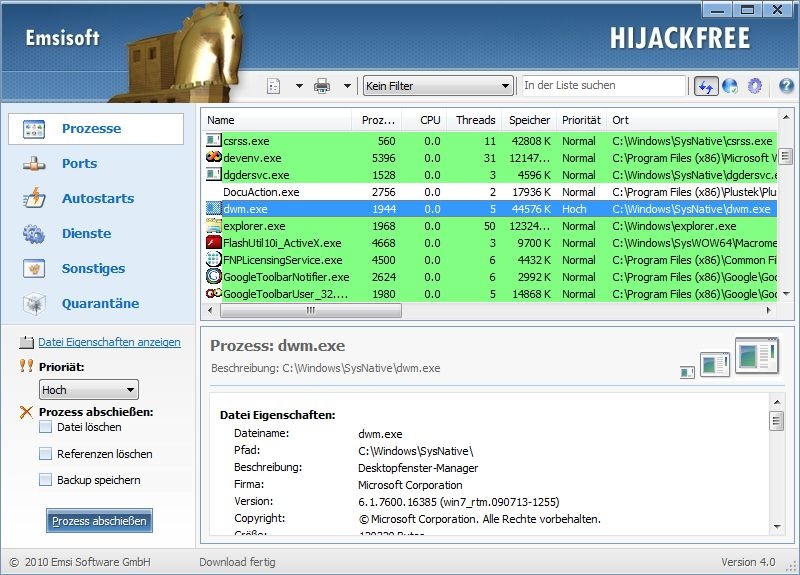Click the printer icon in toolbar
Image resolution: width=800 pixels, height=575 pixels.
(x=322, y=86)
